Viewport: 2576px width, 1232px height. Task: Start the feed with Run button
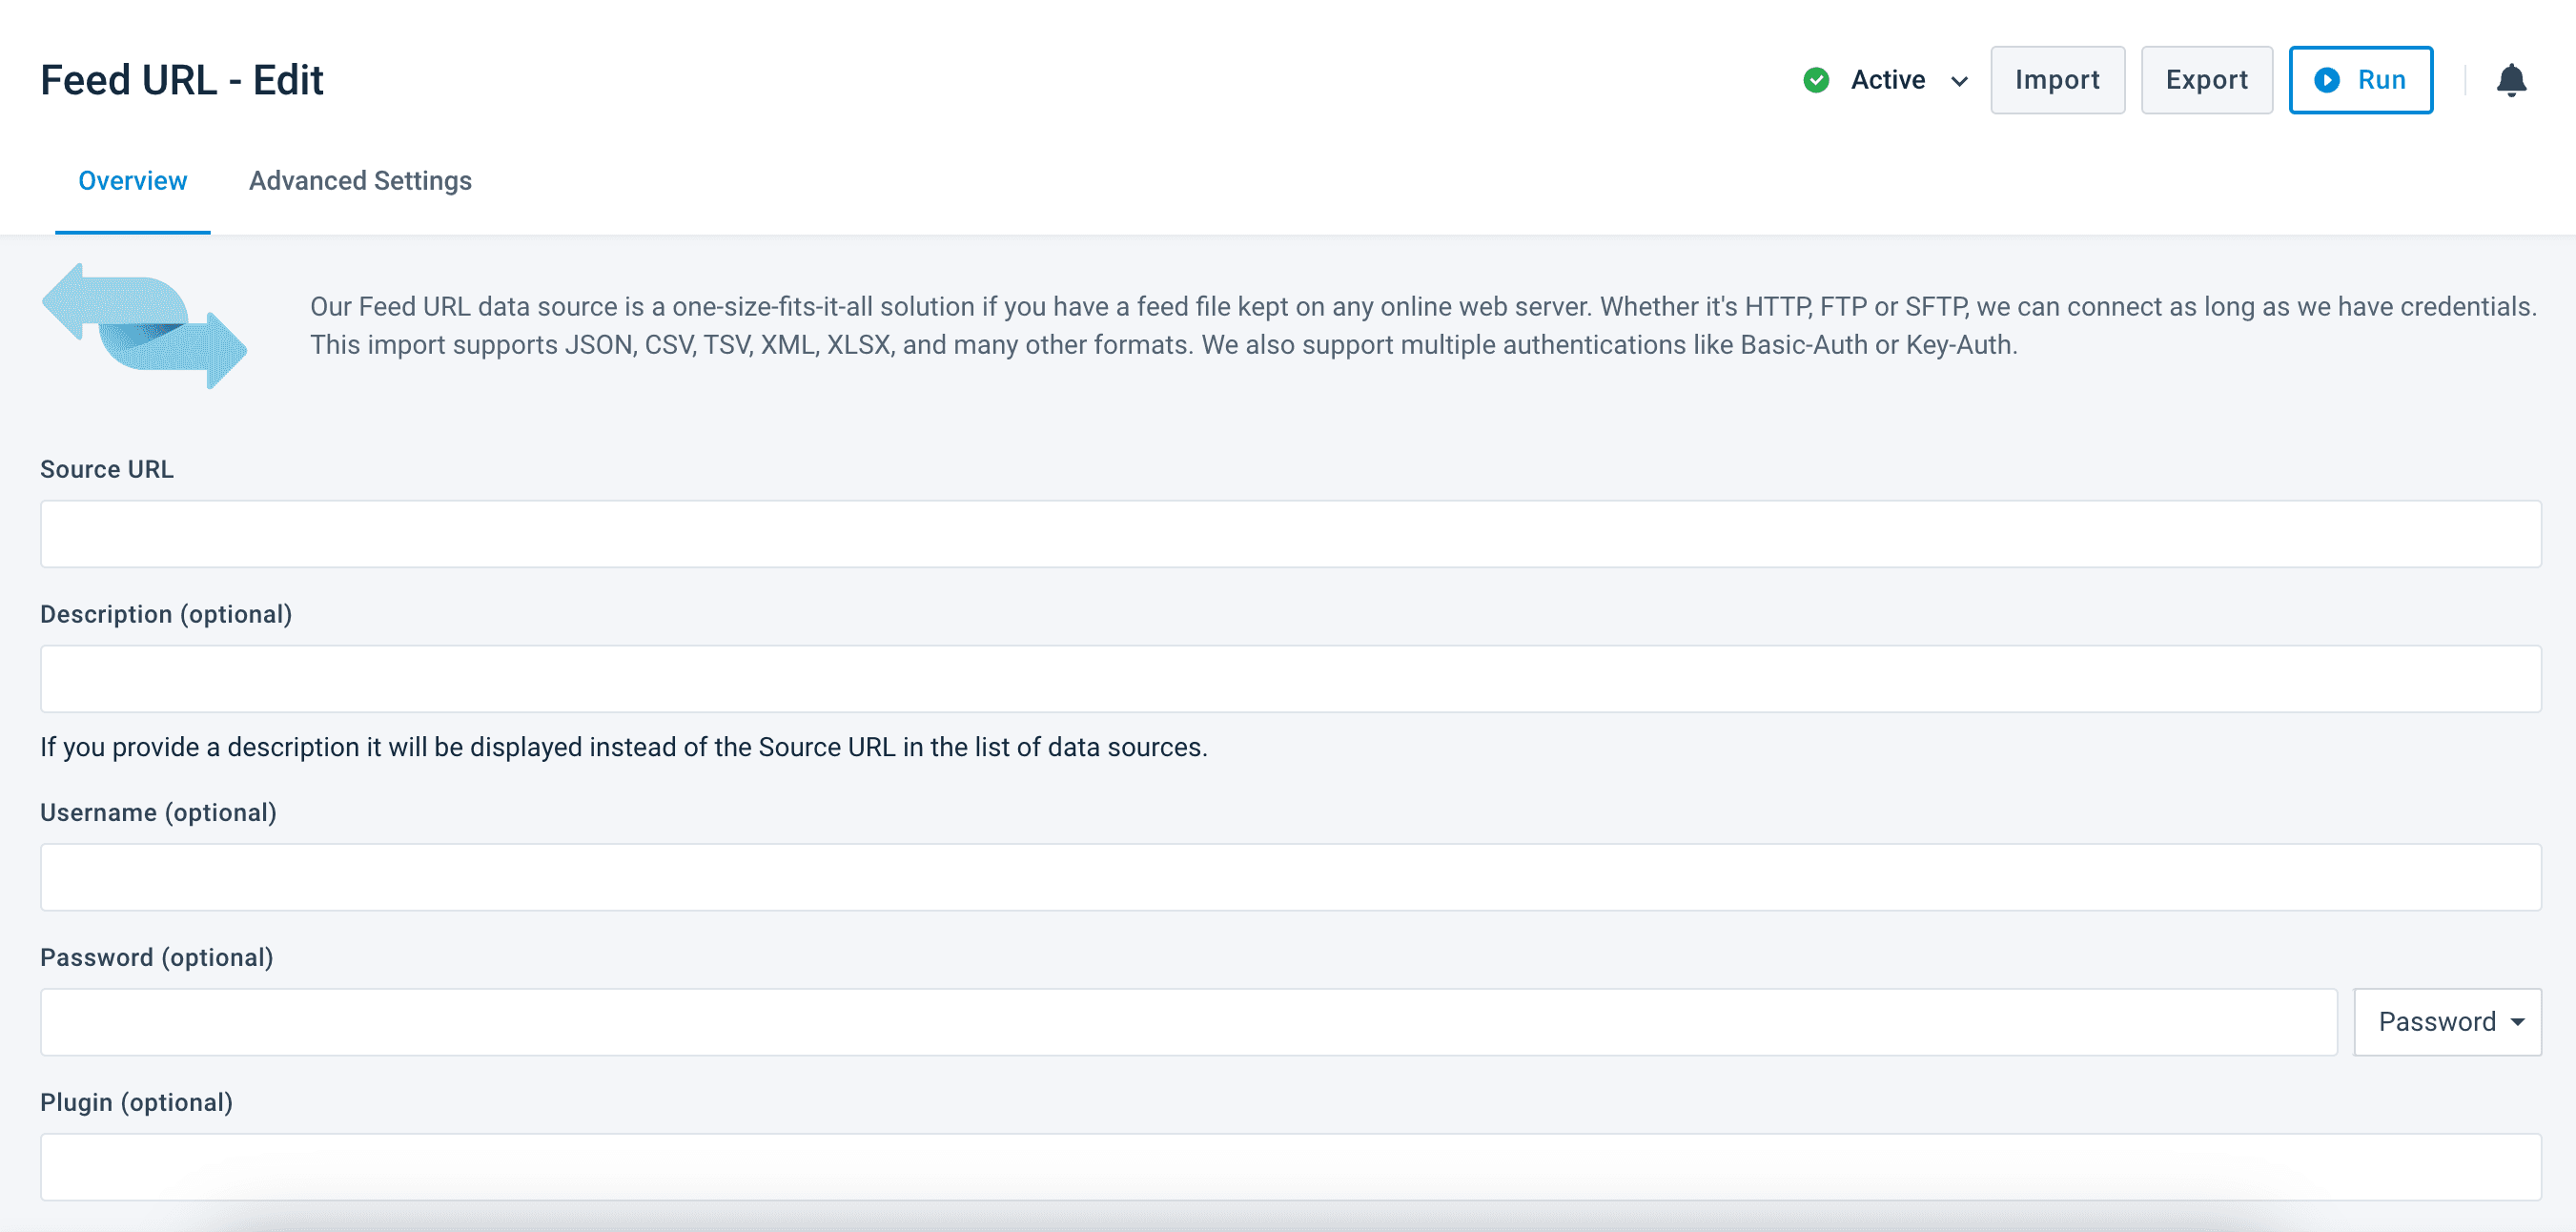(x=2360, y=80)
